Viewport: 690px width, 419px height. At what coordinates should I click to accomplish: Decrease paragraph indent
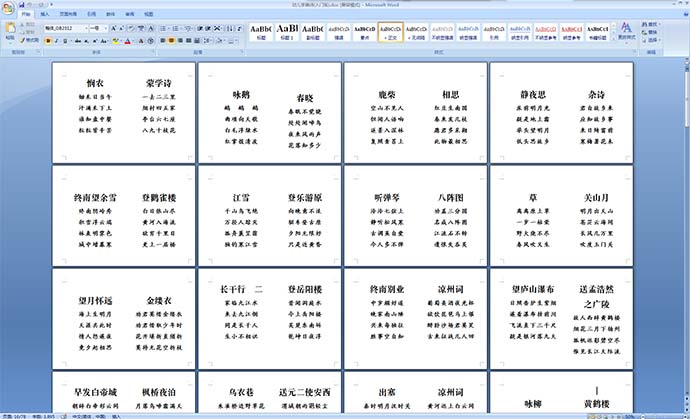click(200, 28)
